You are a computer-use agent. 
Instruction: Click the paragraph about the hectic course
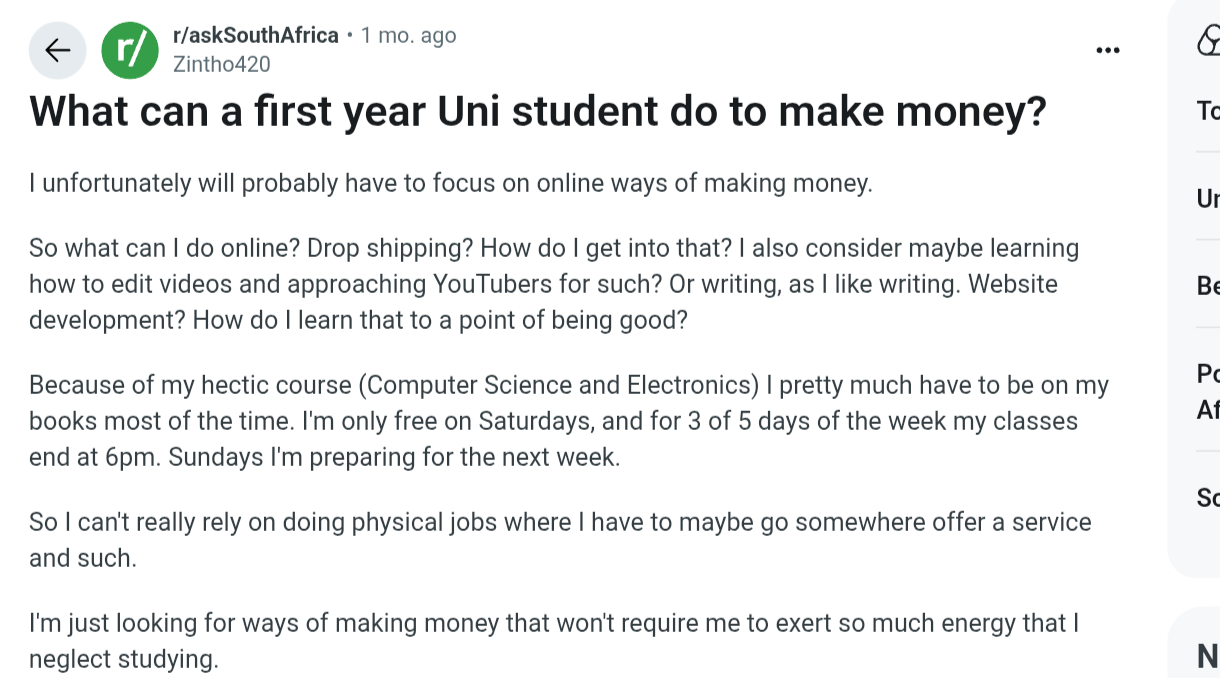[568, 421]
